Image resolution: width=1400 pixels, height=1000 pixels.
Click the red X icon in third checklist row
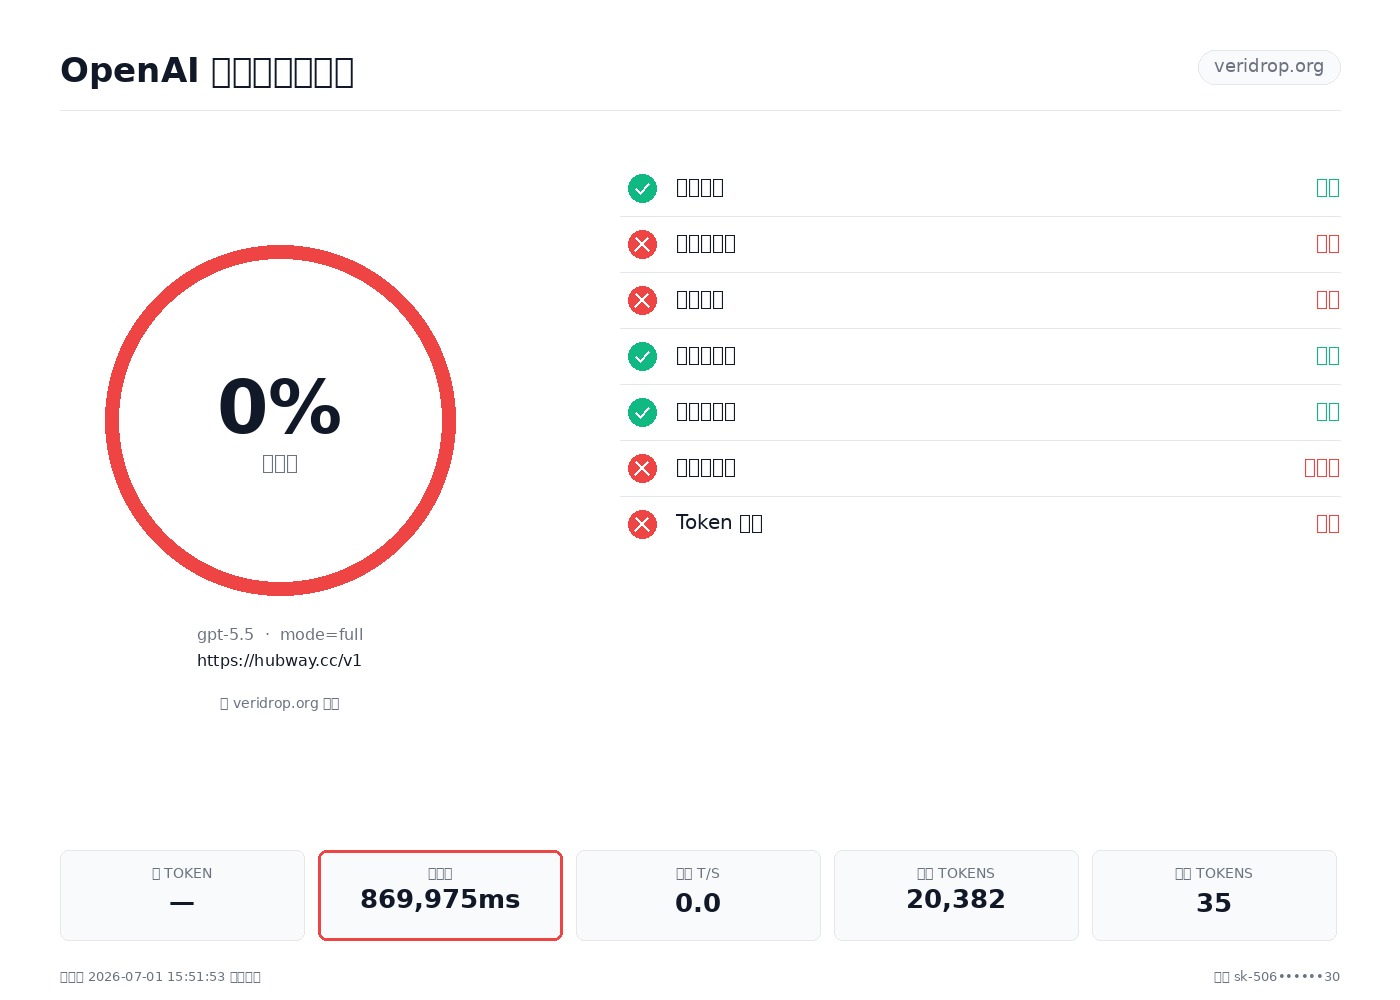(x=642, y=300)
